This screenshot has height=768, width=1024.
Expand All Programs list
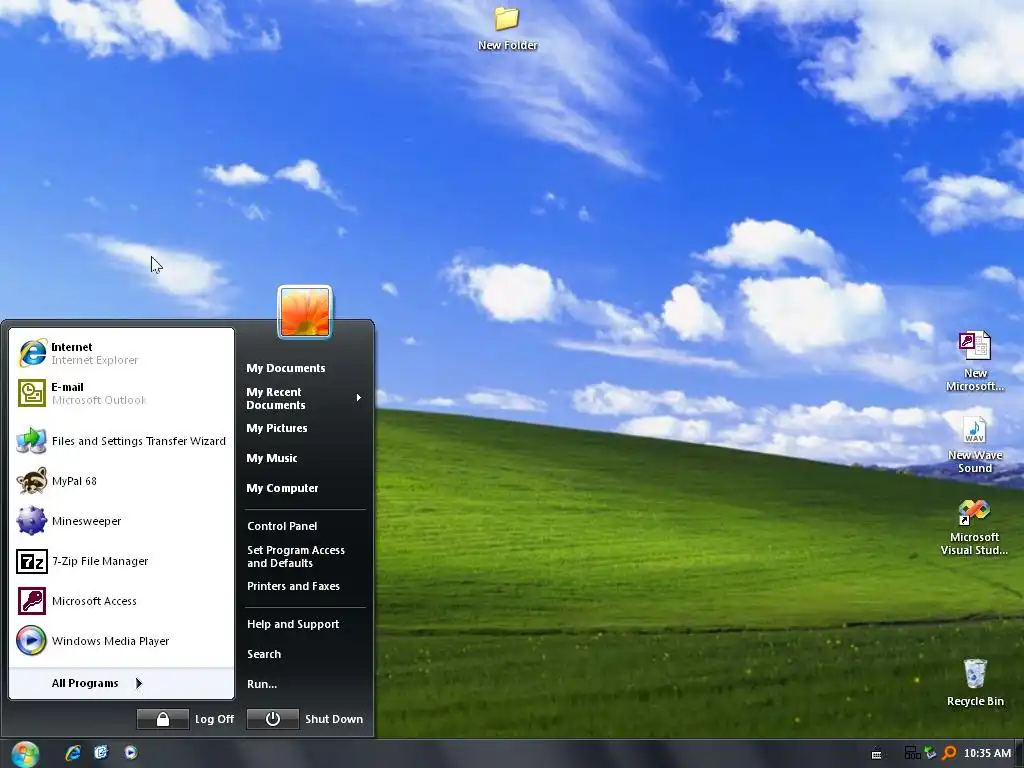[121, 683]
